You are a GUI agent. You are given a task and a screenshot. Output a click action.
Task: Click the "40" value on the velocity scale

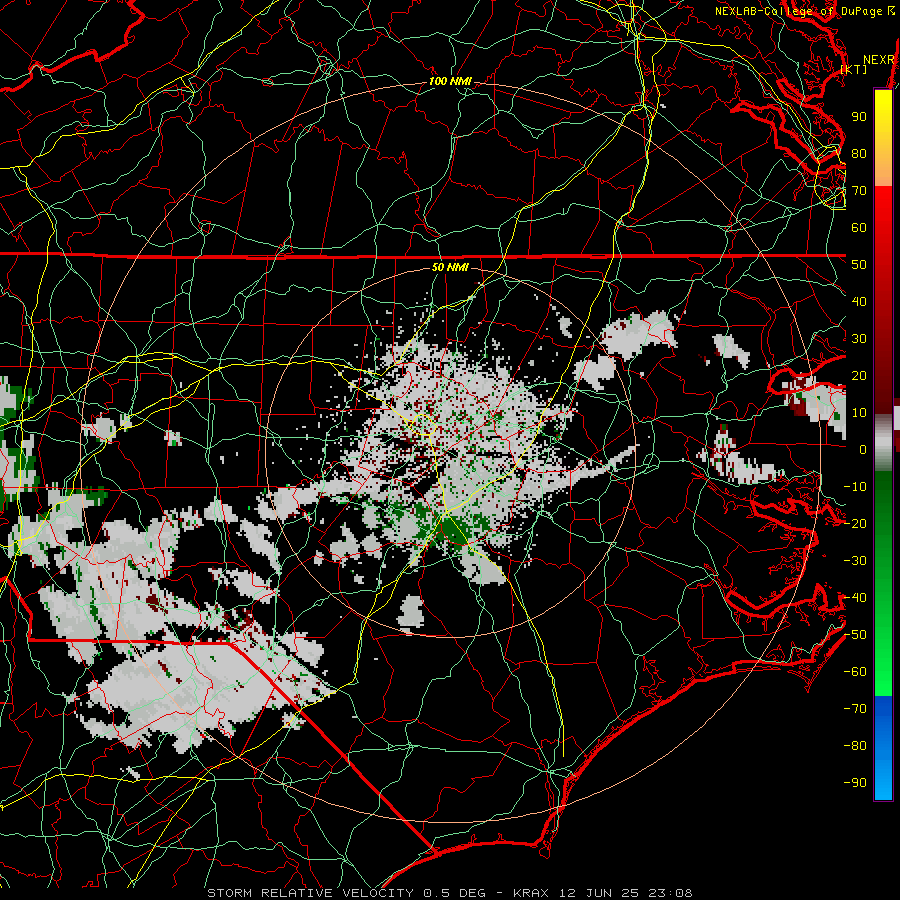pos(859,302)
